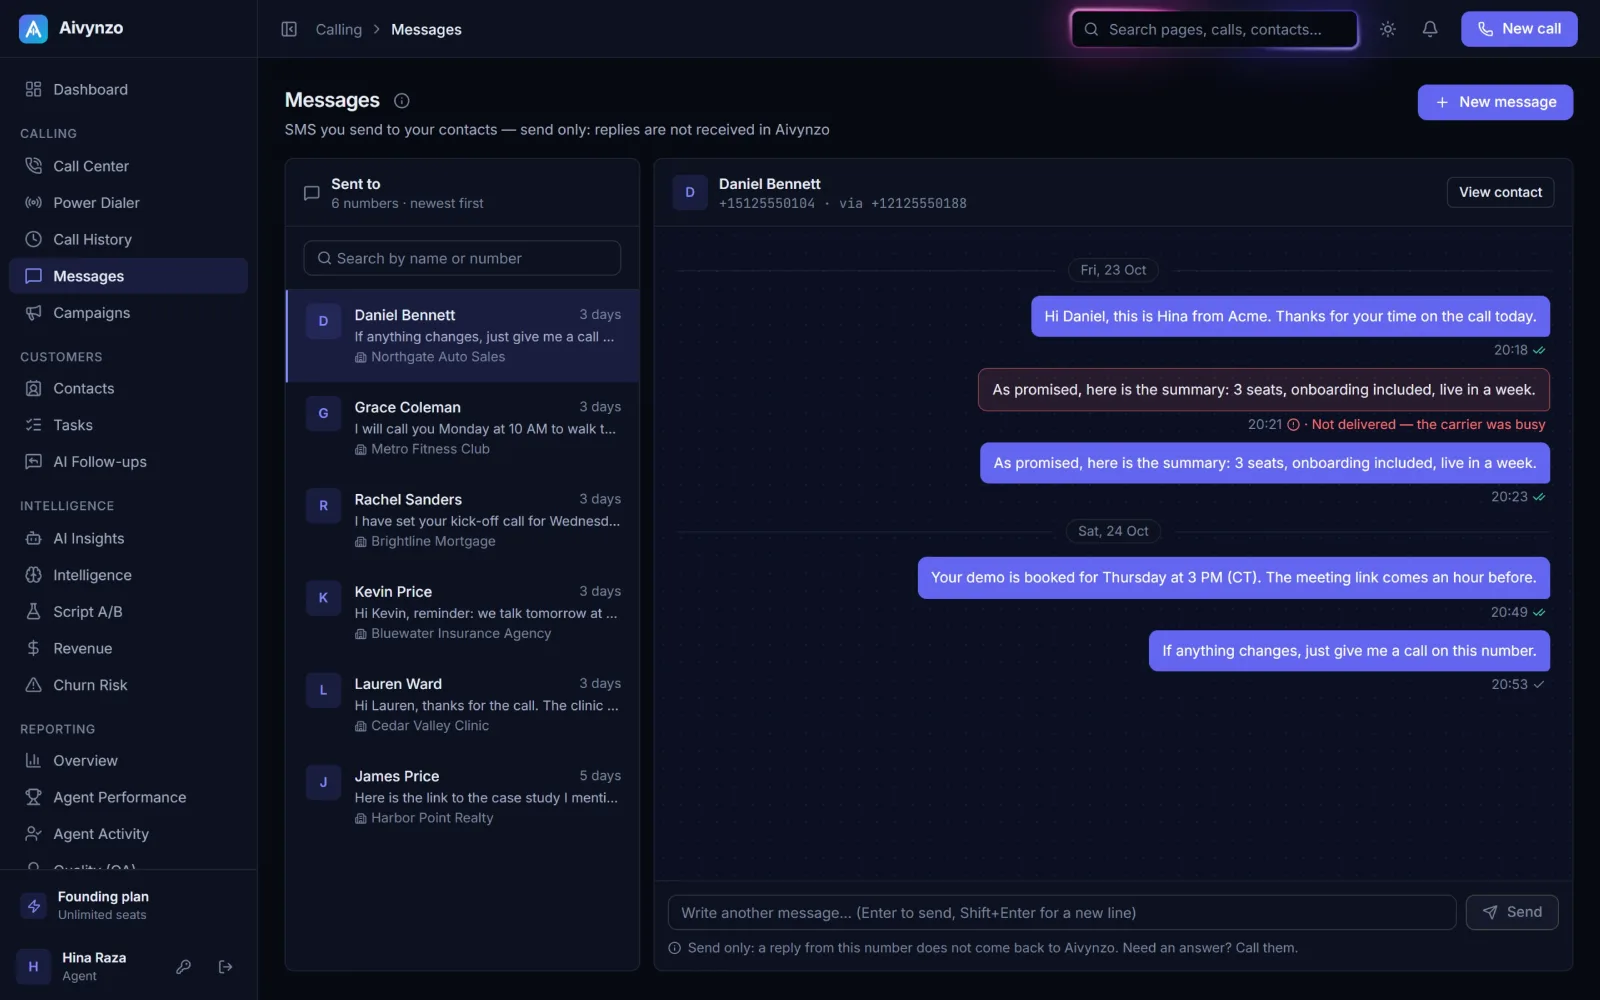Toggle light theme with the sun icon
The image size is (1600, 1000).
coord(1387,29)
